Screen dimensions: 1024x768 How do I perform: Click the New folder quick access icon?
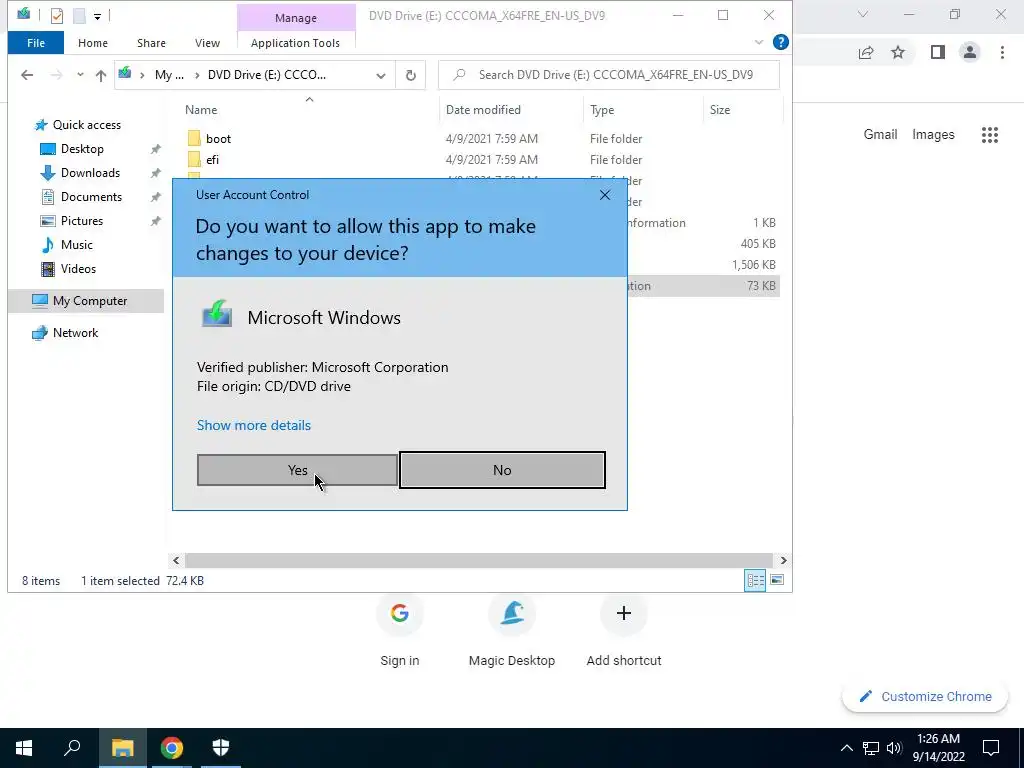click(x=79, y=16)
